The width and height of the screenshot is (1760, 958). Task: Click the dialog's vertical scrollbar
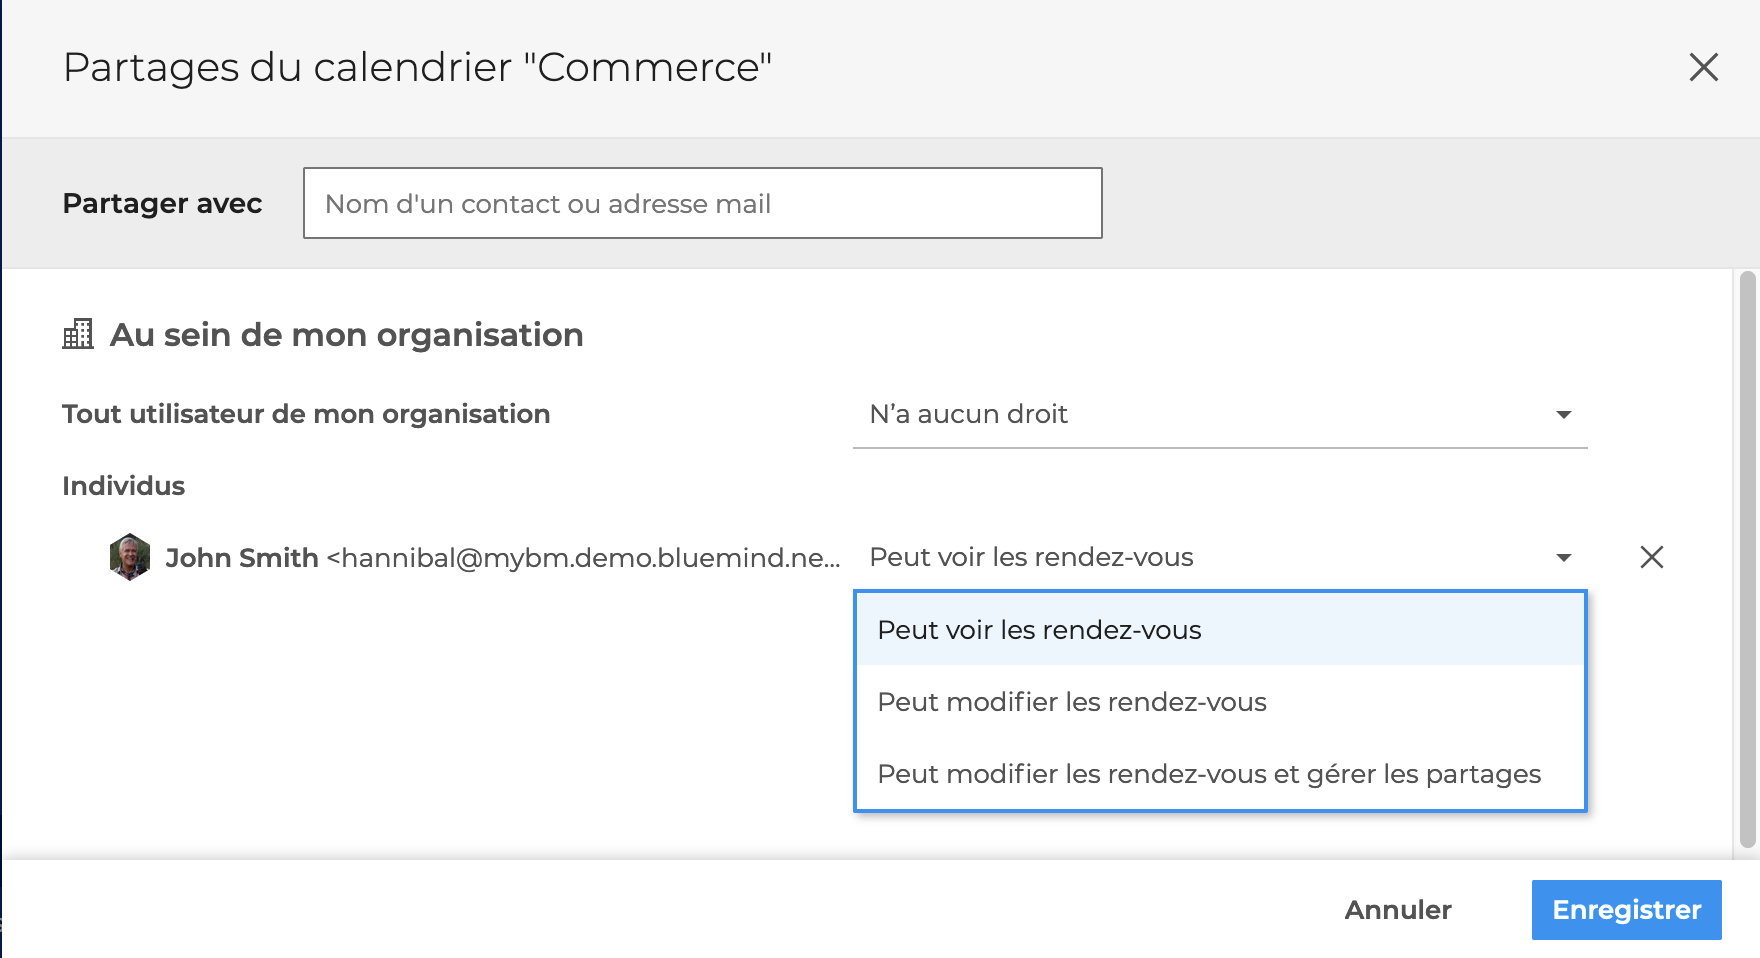click(1747, 560)
